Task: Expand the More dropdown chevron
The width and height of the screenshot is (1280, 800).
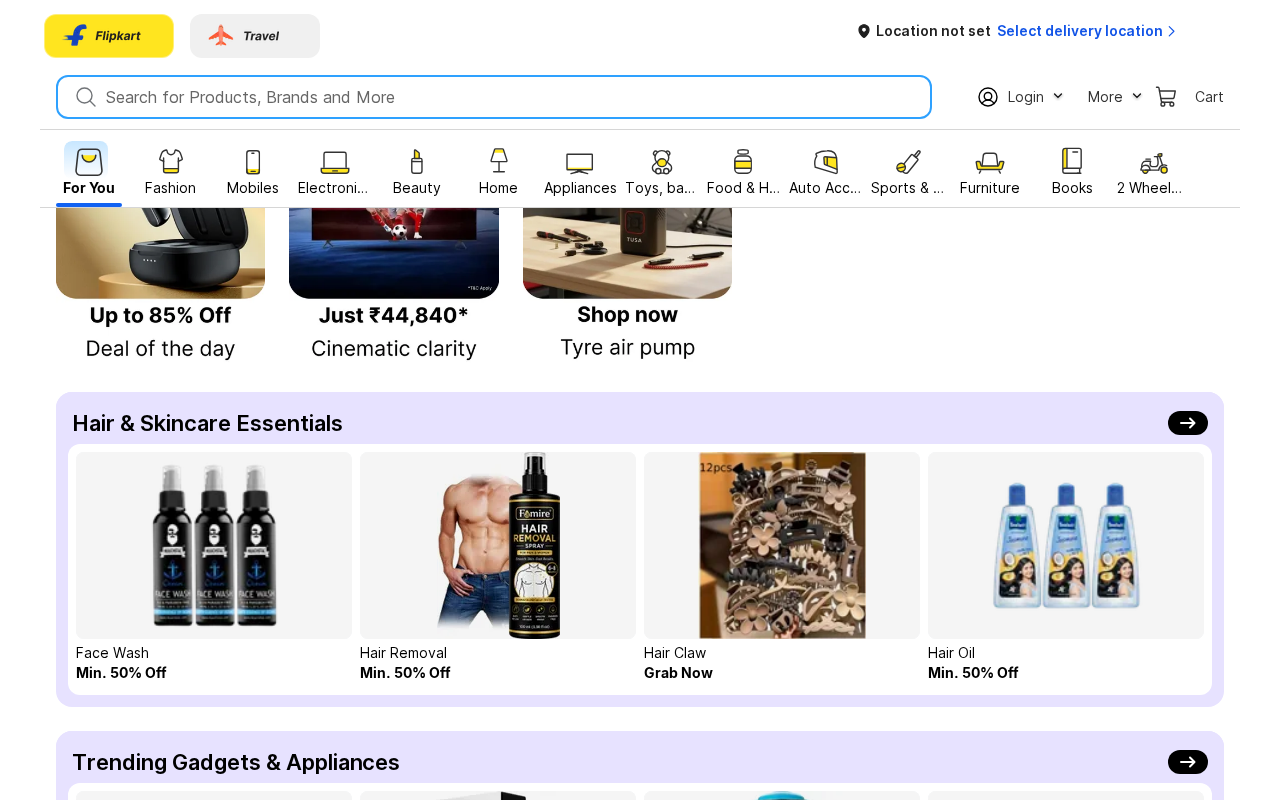Action: 1137,96
